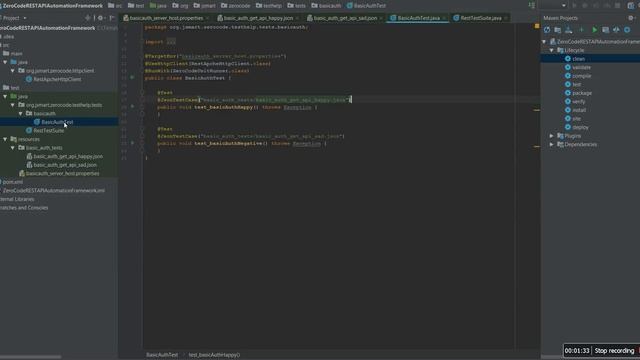The image size is (640, 360).
Task: Click test_basicAuthHappy() in bottom editor breadcrumb
Action: tap(214, 355)
